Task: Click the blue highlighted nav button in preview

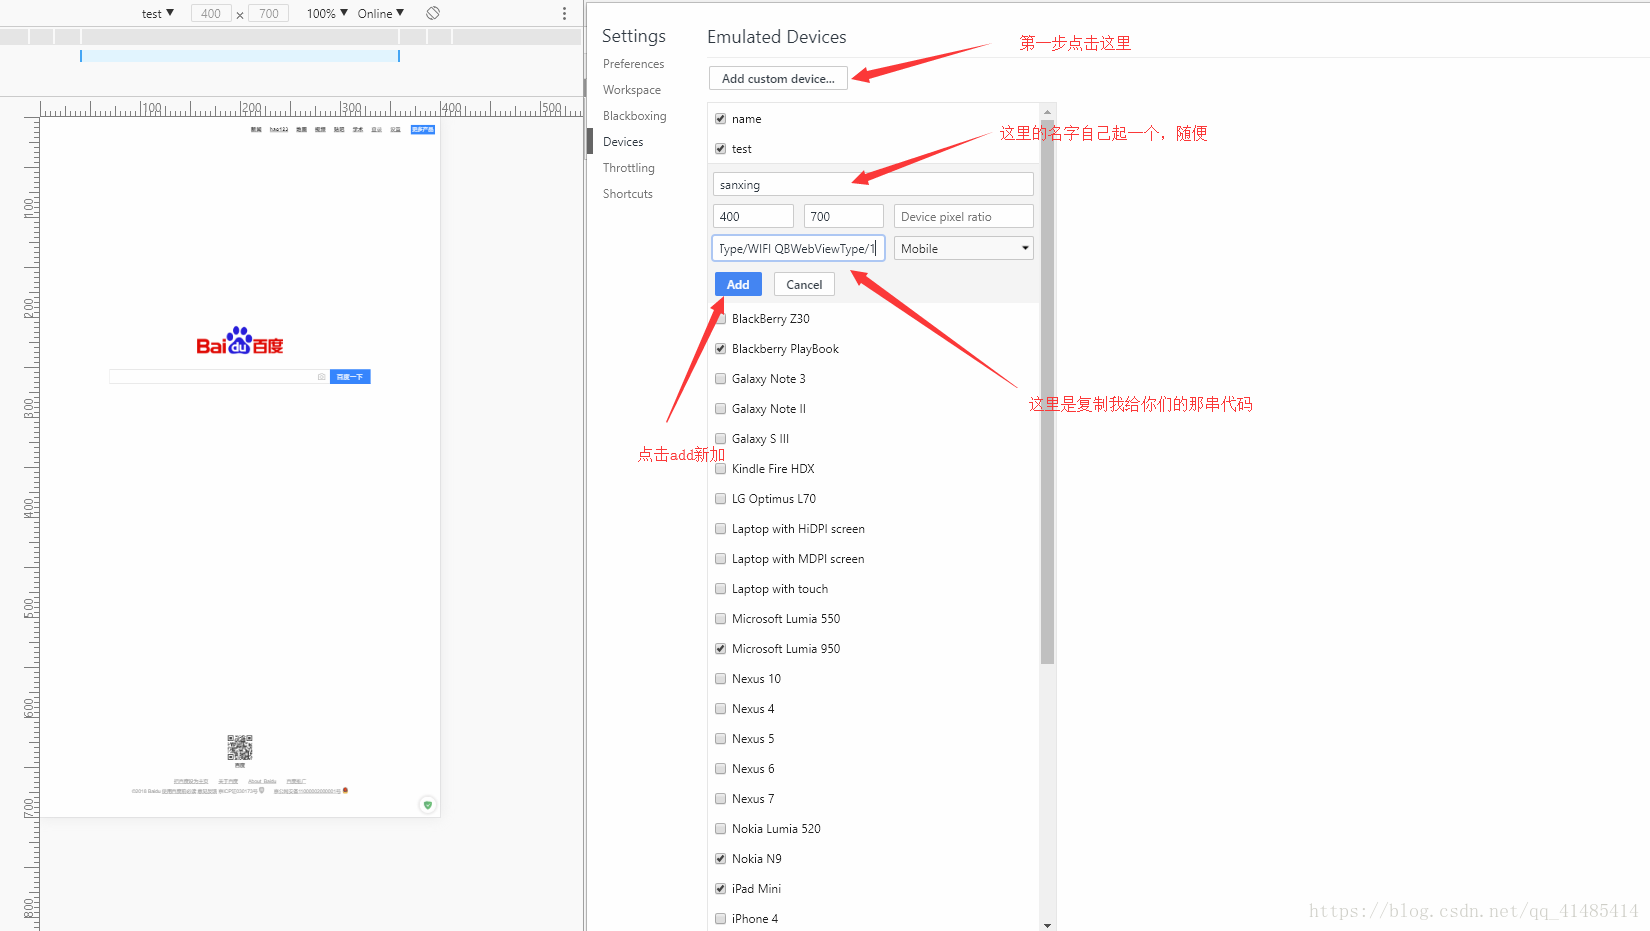Action: coord(423,129)
